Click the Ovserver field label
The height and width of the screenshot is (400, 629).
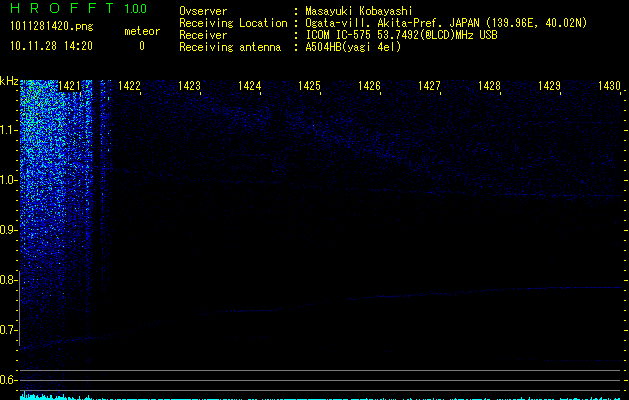coord(203,11)
